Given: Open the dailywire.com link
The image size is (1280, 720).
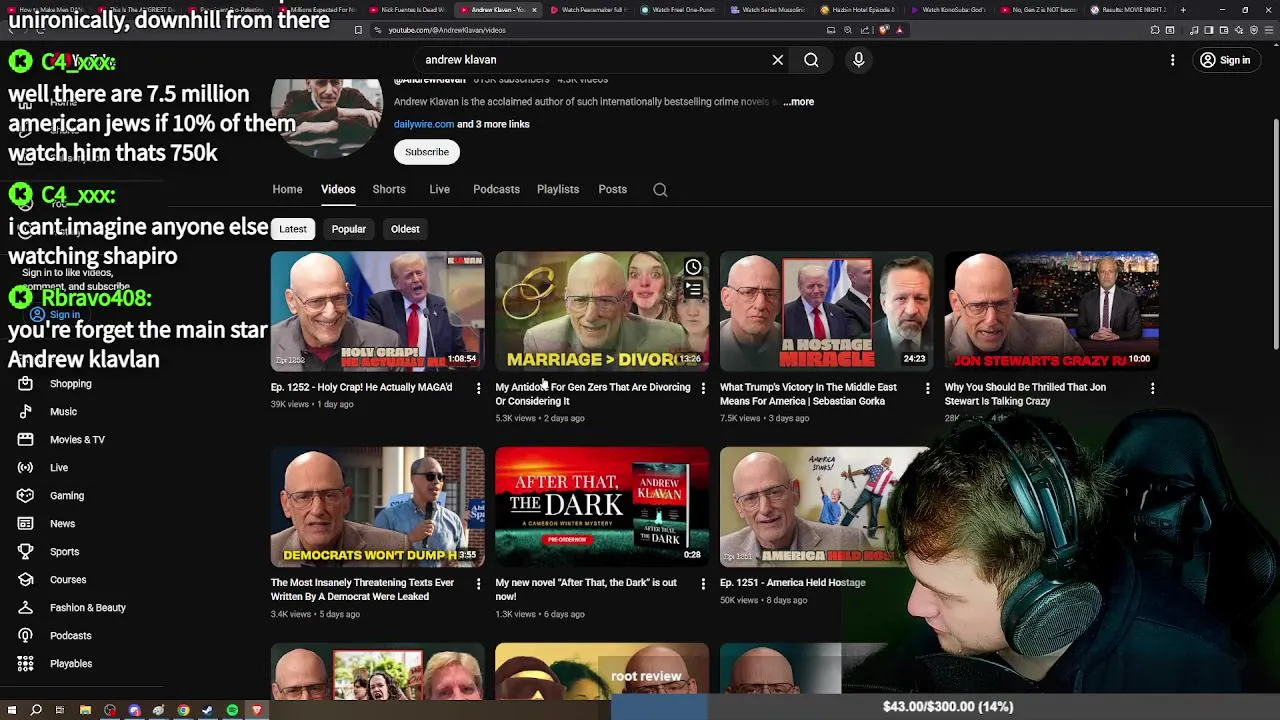Looking at the screenshot, I should pos(423,124).
